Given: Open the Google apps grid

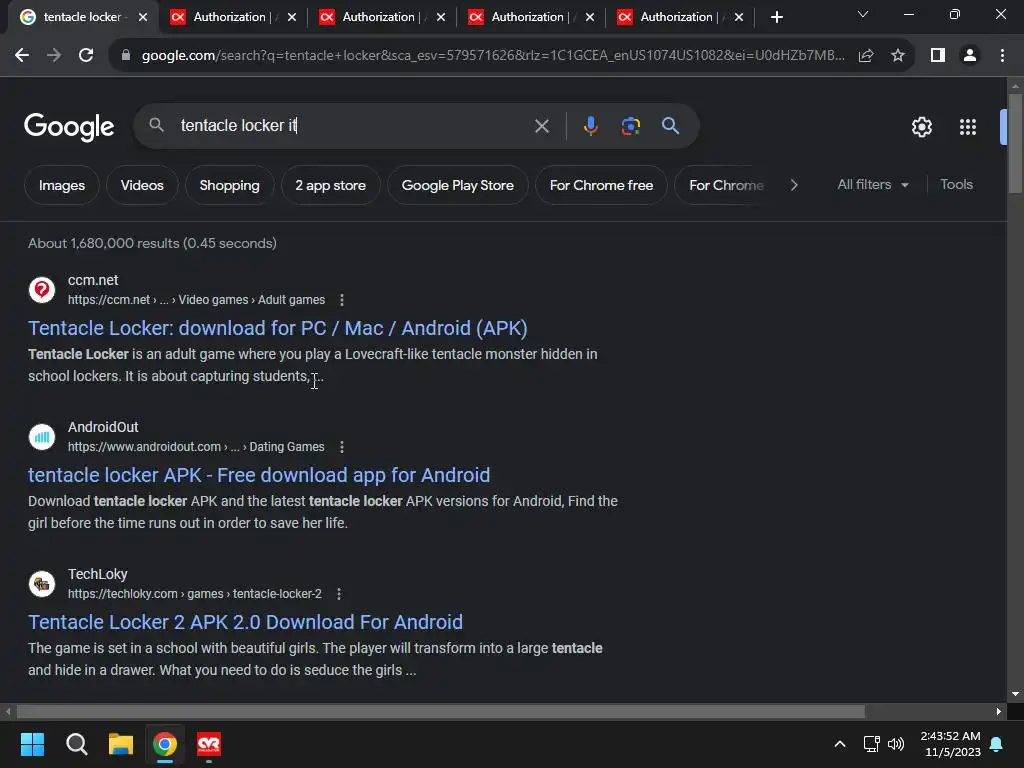Looking at the screenshot, I should pyautogui.click(x=967, y=127).
